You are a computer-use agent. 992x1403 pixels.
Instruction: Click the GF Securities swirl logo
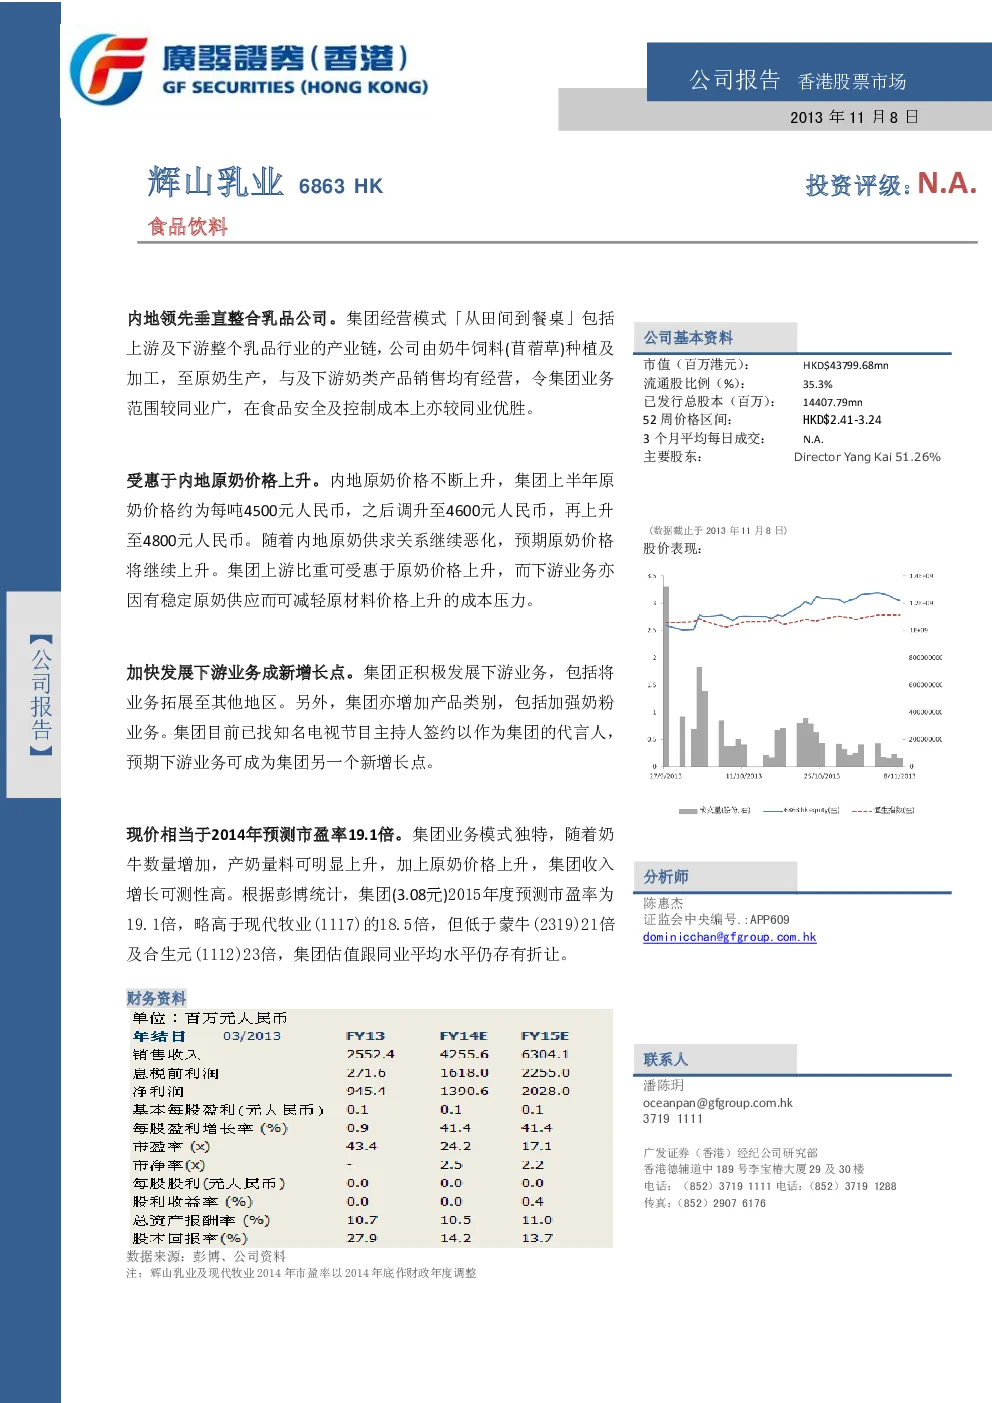coord(109,69)
